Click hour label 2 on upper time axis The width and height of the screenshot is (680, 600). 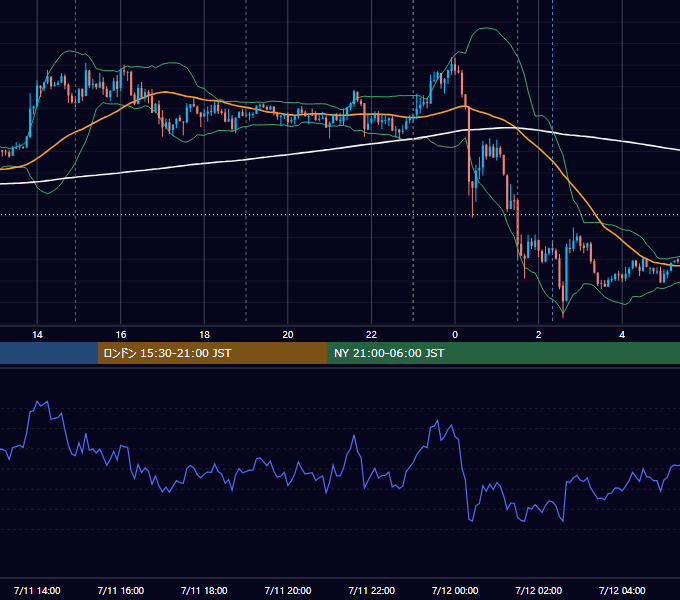pos(538,335)
